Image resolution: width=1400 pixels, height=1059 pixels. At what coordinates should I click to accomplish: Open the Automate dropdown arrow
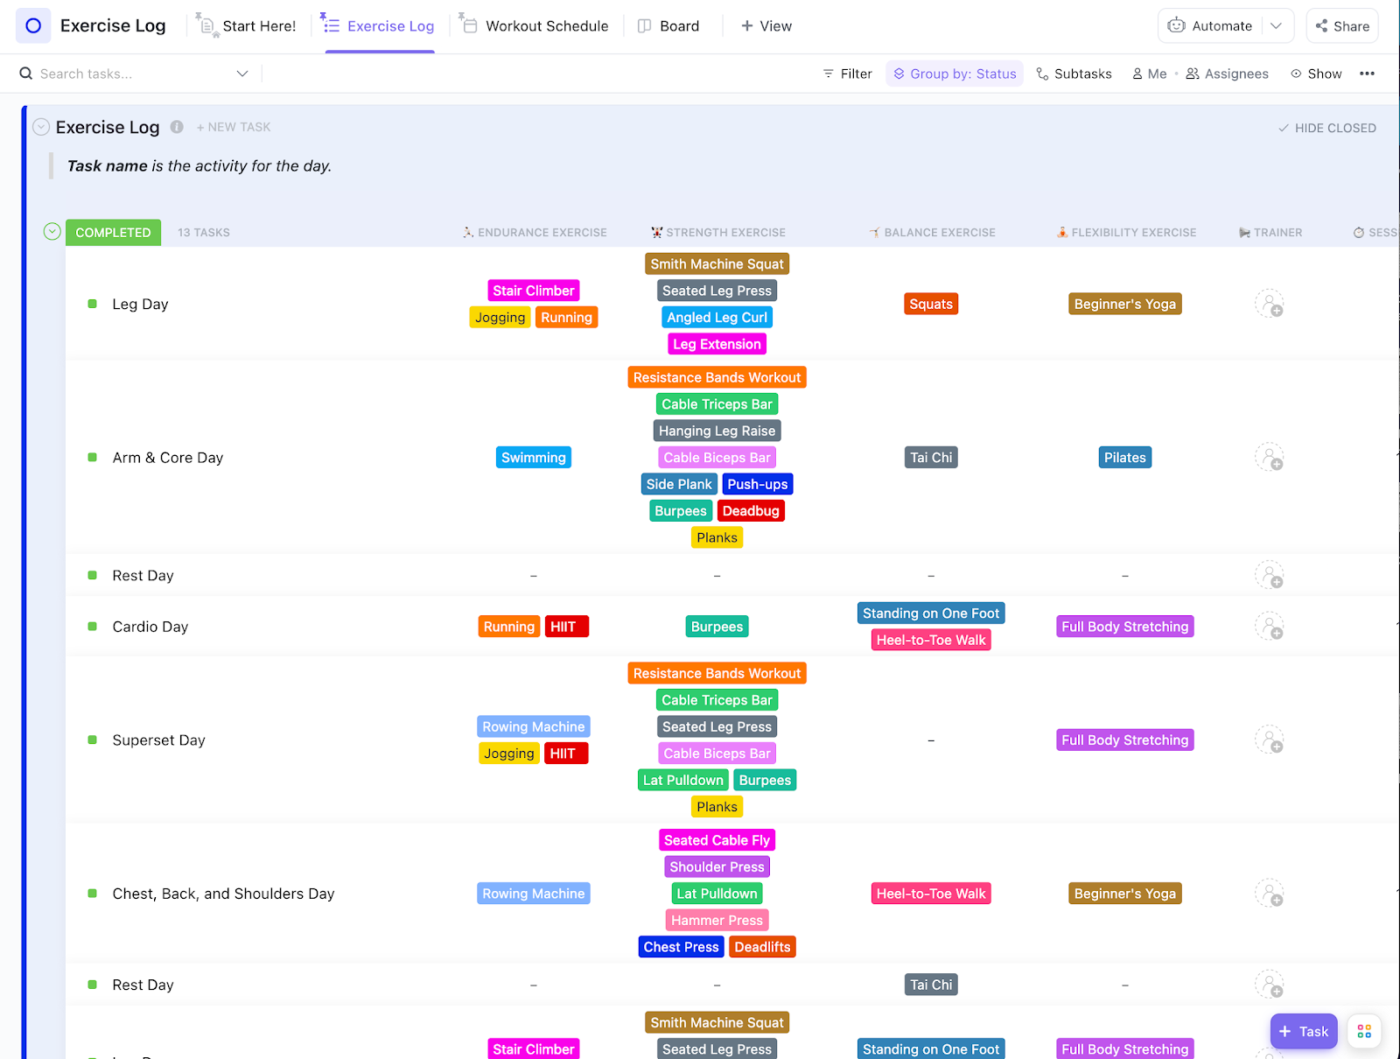(x=1277, y=25)
